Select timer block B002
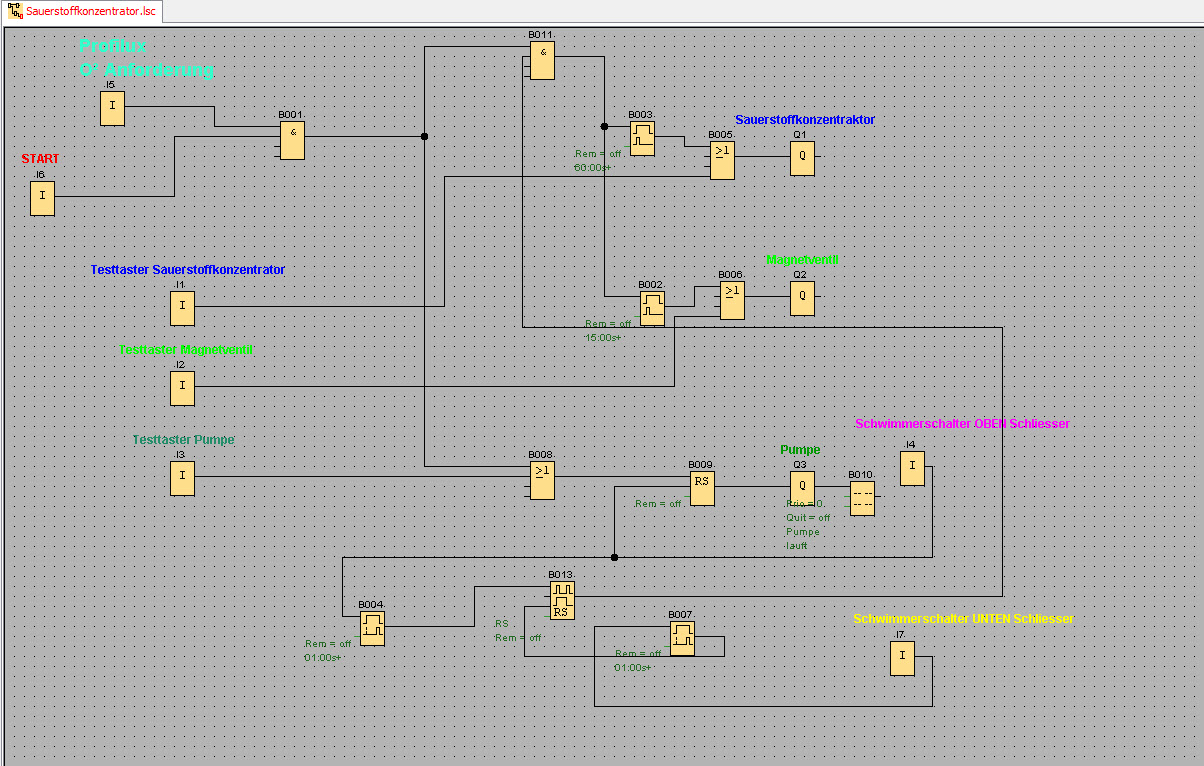 (652, 308)
